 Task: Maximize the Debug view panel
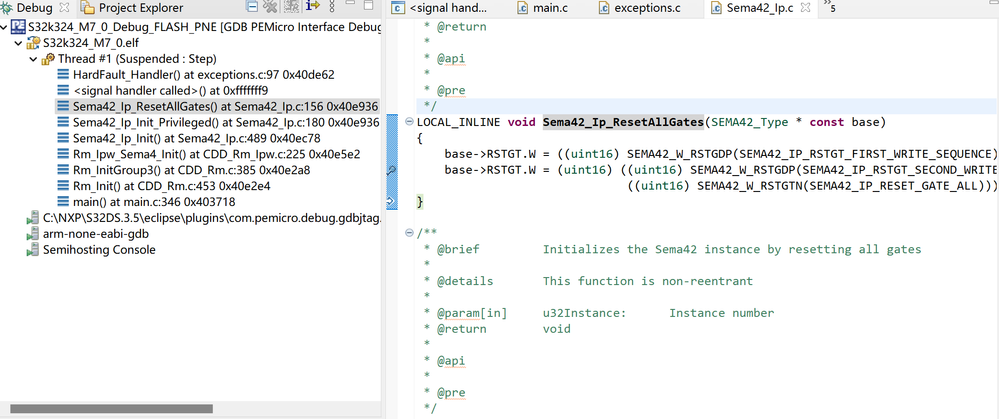[368, 6]
